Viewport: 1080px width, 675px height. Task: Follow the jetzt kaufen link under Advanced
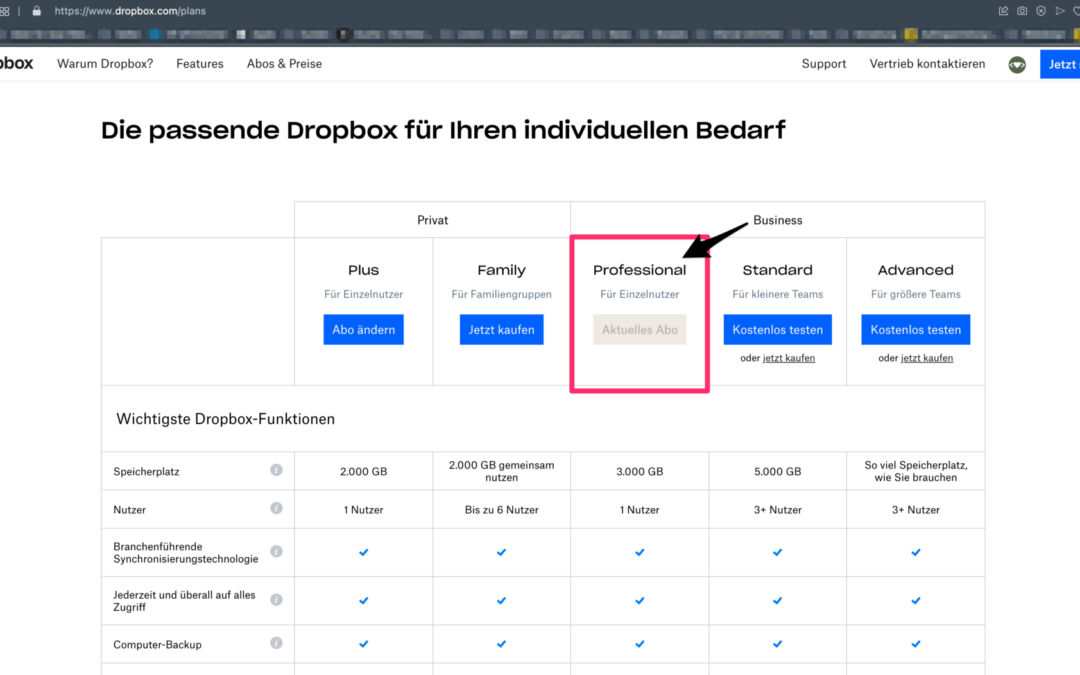[927, 358]
